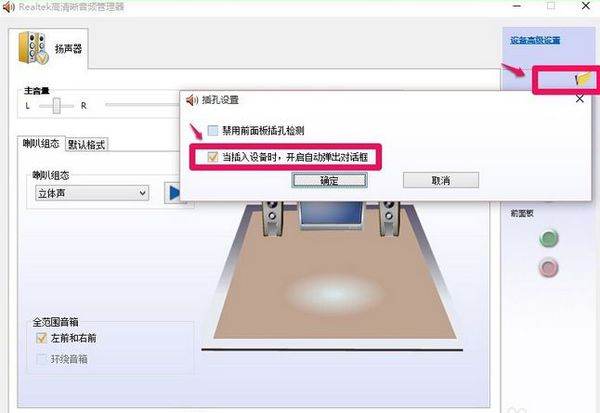Click the monitor in the room view
600x413 pixels.
point(331,215)
